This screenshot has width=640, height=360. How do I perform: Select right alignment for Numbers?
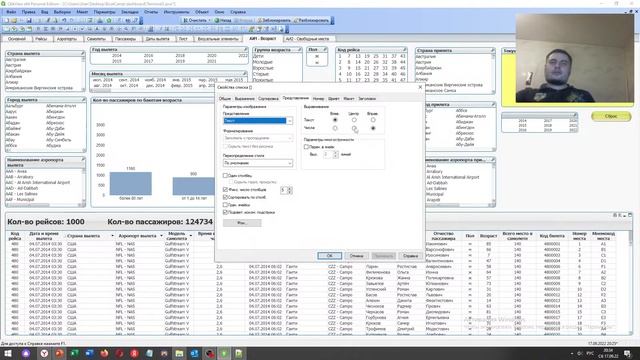click(x=373, y=128)
